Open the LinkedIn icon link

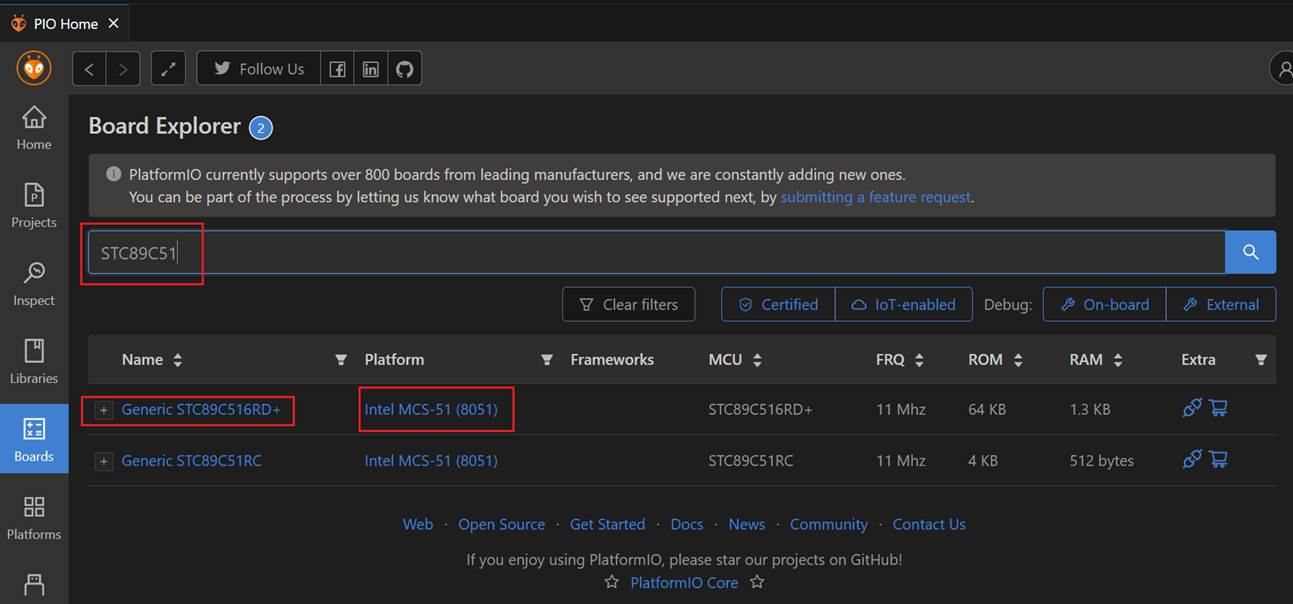click(371, 69)
